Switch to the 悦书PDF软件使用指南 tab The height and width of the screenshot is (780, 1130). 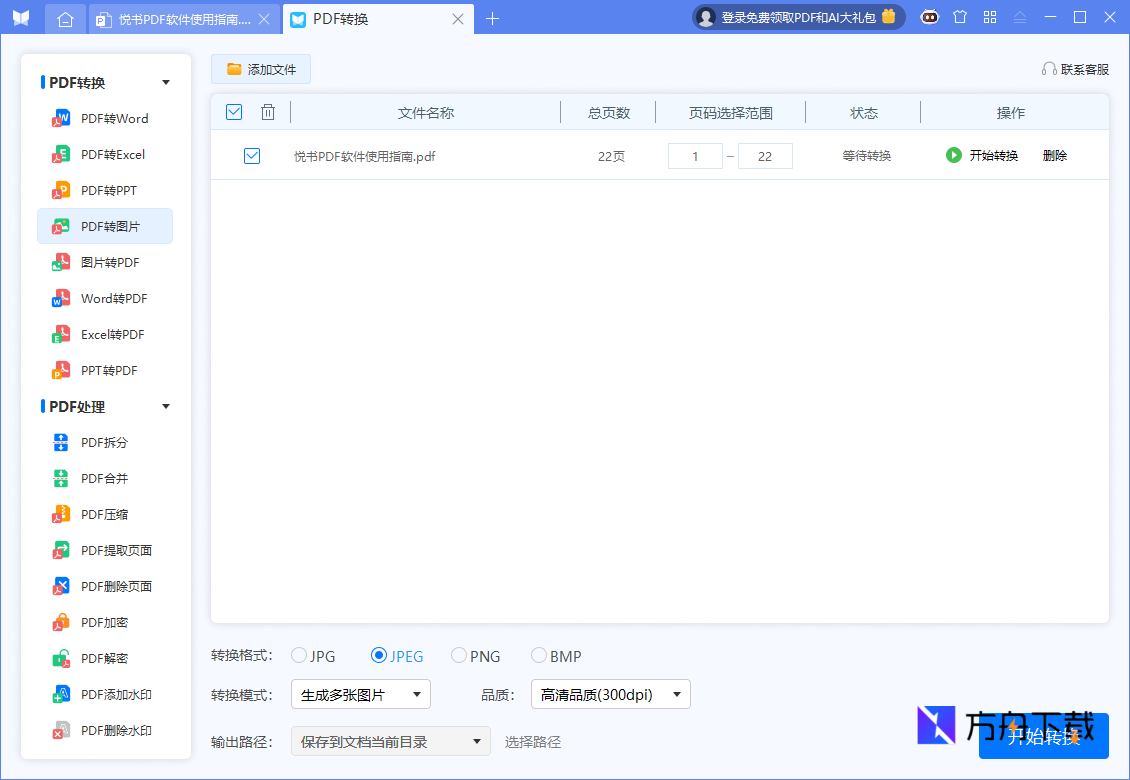[x=175, y=17]
